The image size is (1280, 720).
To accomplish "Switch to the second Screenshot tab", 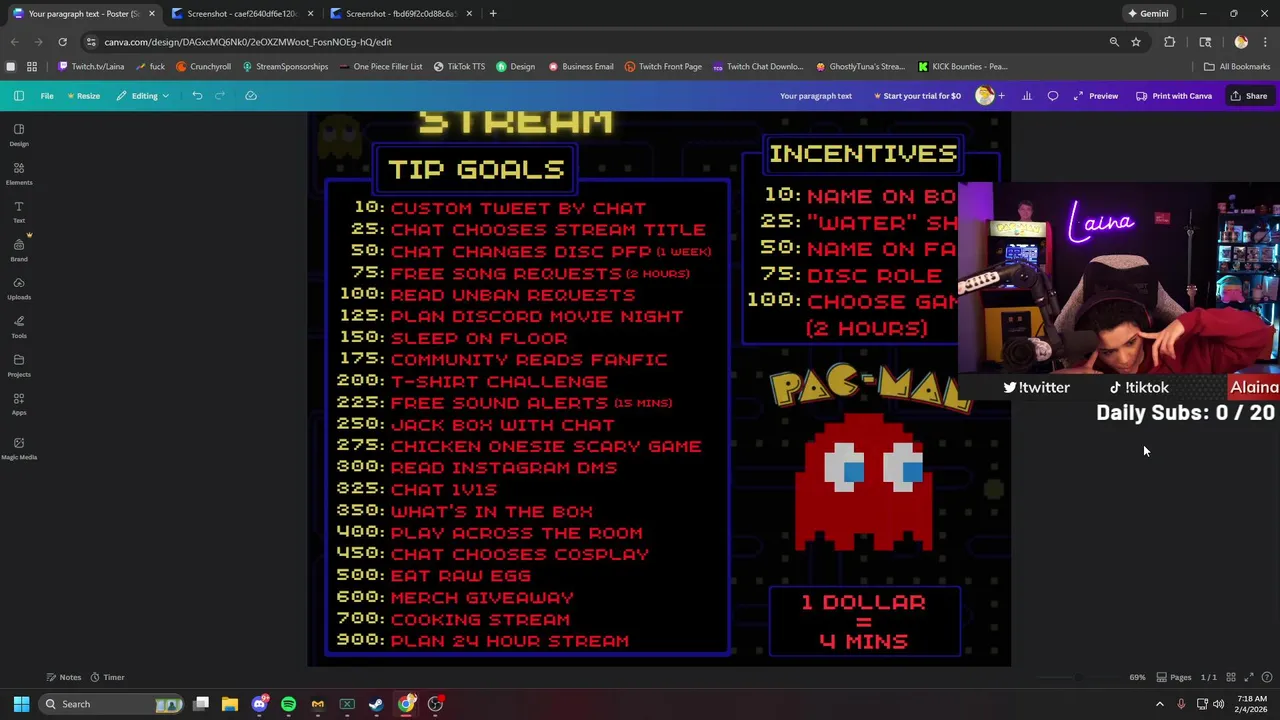I will (401, 14).
